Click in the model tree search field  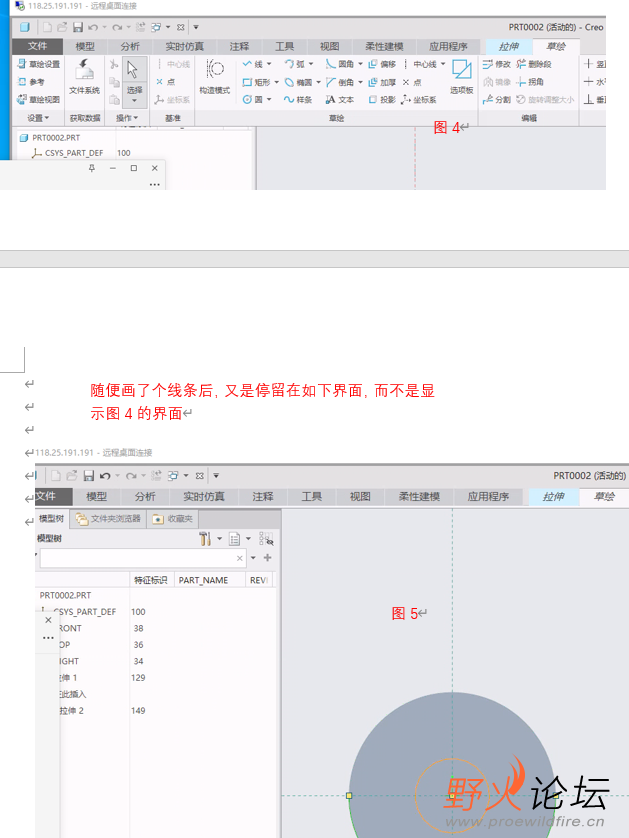(x=142, y=558)
